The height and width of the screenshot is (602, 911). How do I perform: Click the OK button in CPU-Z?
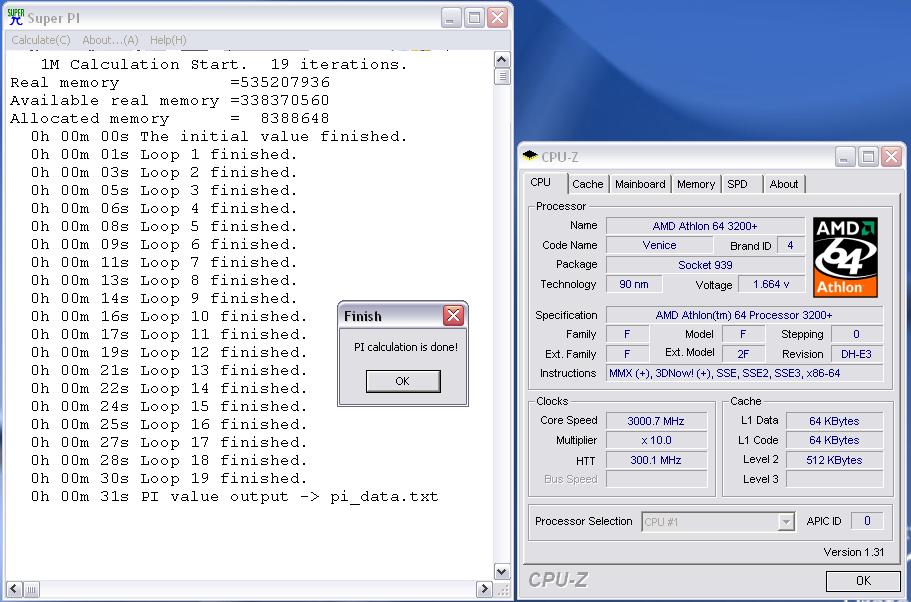863,580
